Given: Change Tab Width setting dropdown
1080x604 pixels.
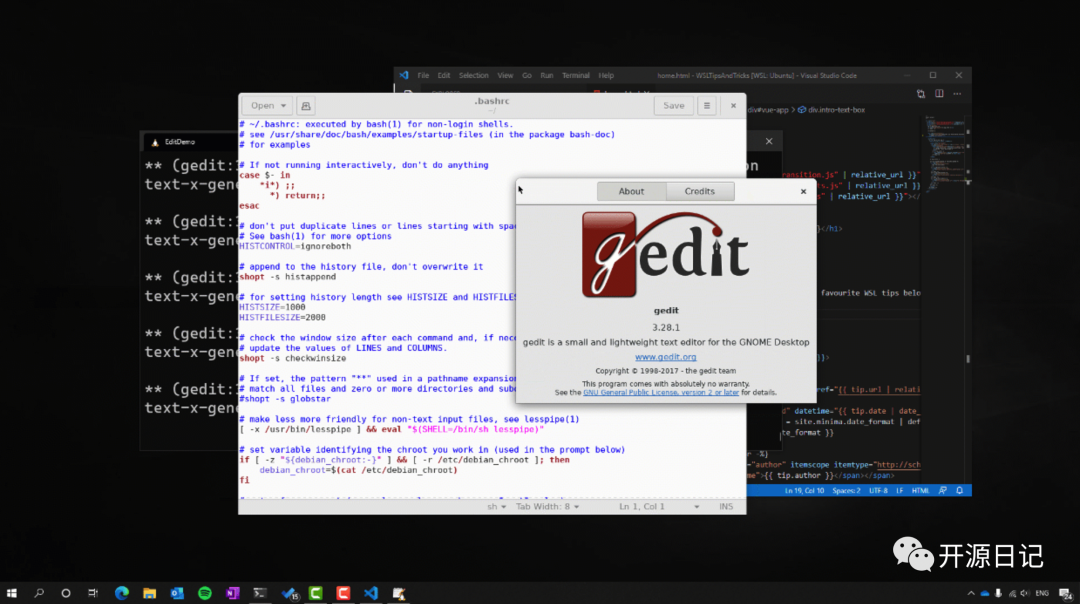Looking at the screenshot, I should (548, 506).
